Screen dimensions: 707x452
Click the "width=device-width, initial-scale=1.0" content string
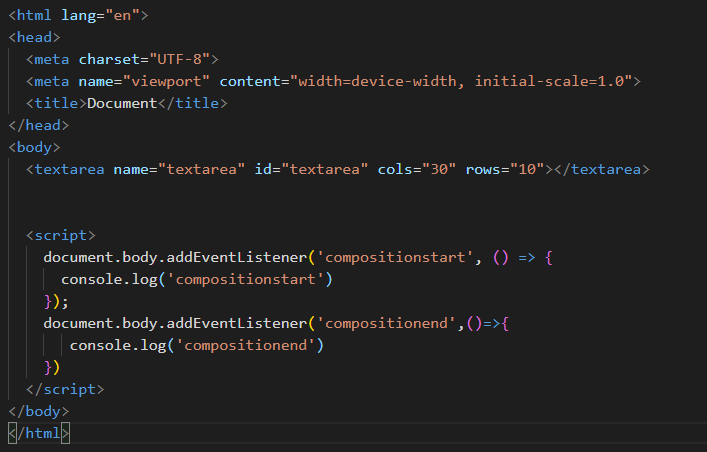[x=461, y=81]
